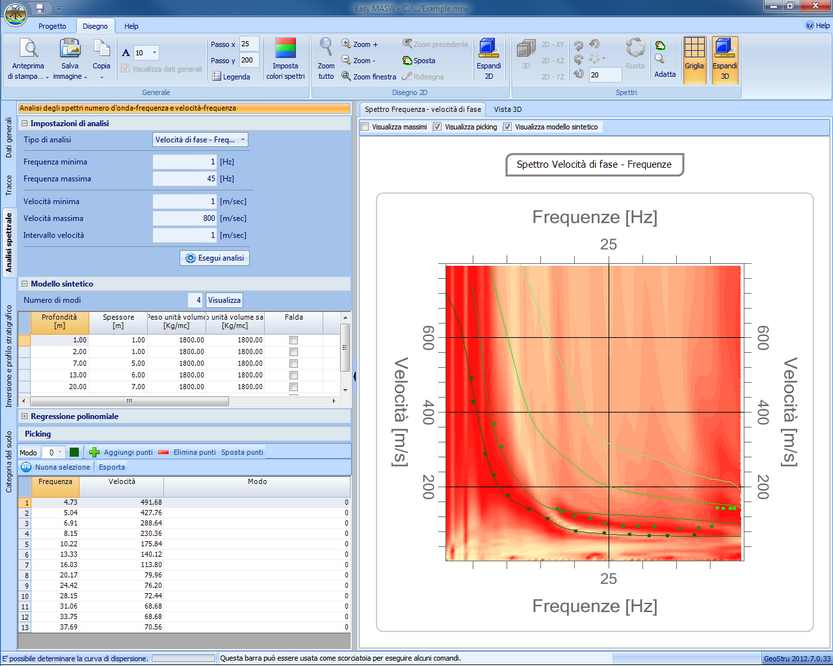Viewport: 833px width, 666px height.
Task: Click the Esporta button
Action: [x=112, y=467]
